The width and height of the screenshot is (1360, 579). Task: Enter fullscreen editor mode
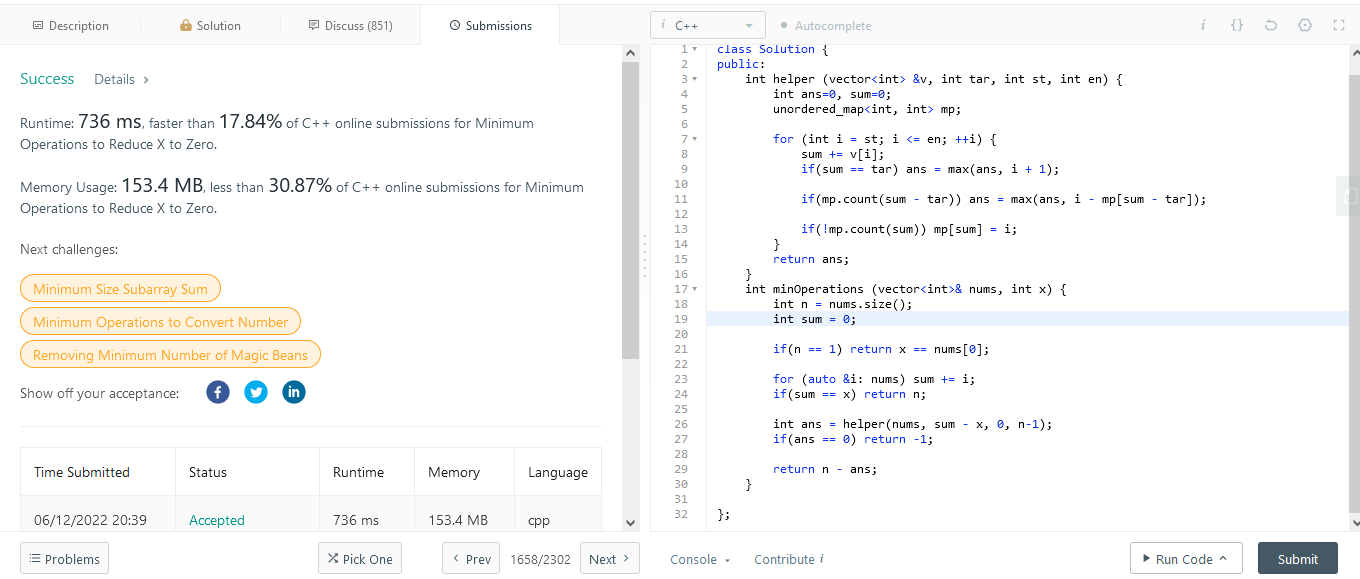pos(1339,25)
